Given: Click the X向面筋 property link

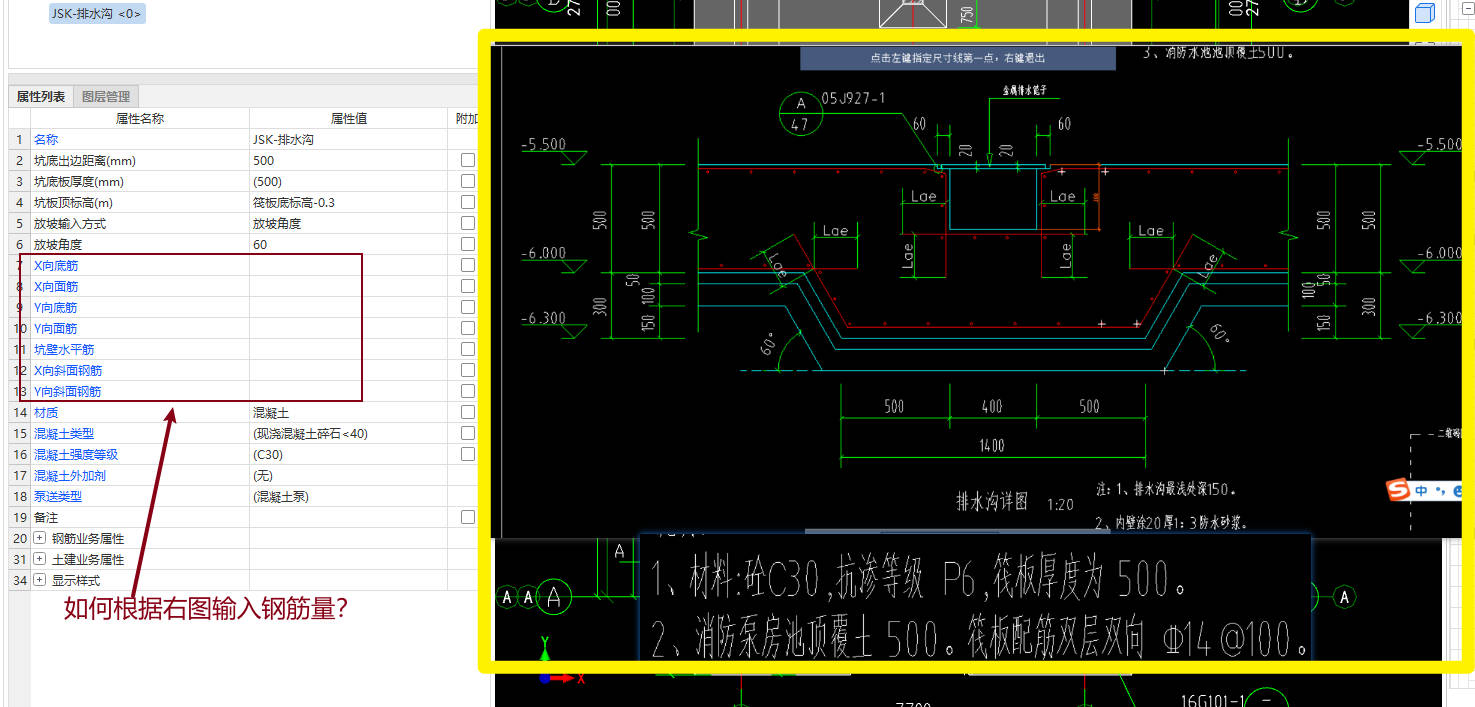Looking at the screenshot, I should tap(56, 286).
